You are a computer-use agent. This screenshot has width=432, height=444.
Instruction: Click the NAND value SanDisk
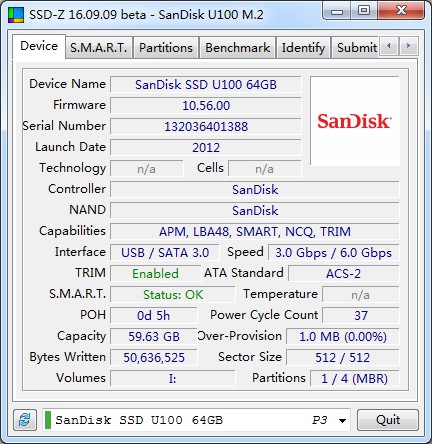[x=255, y=211]
